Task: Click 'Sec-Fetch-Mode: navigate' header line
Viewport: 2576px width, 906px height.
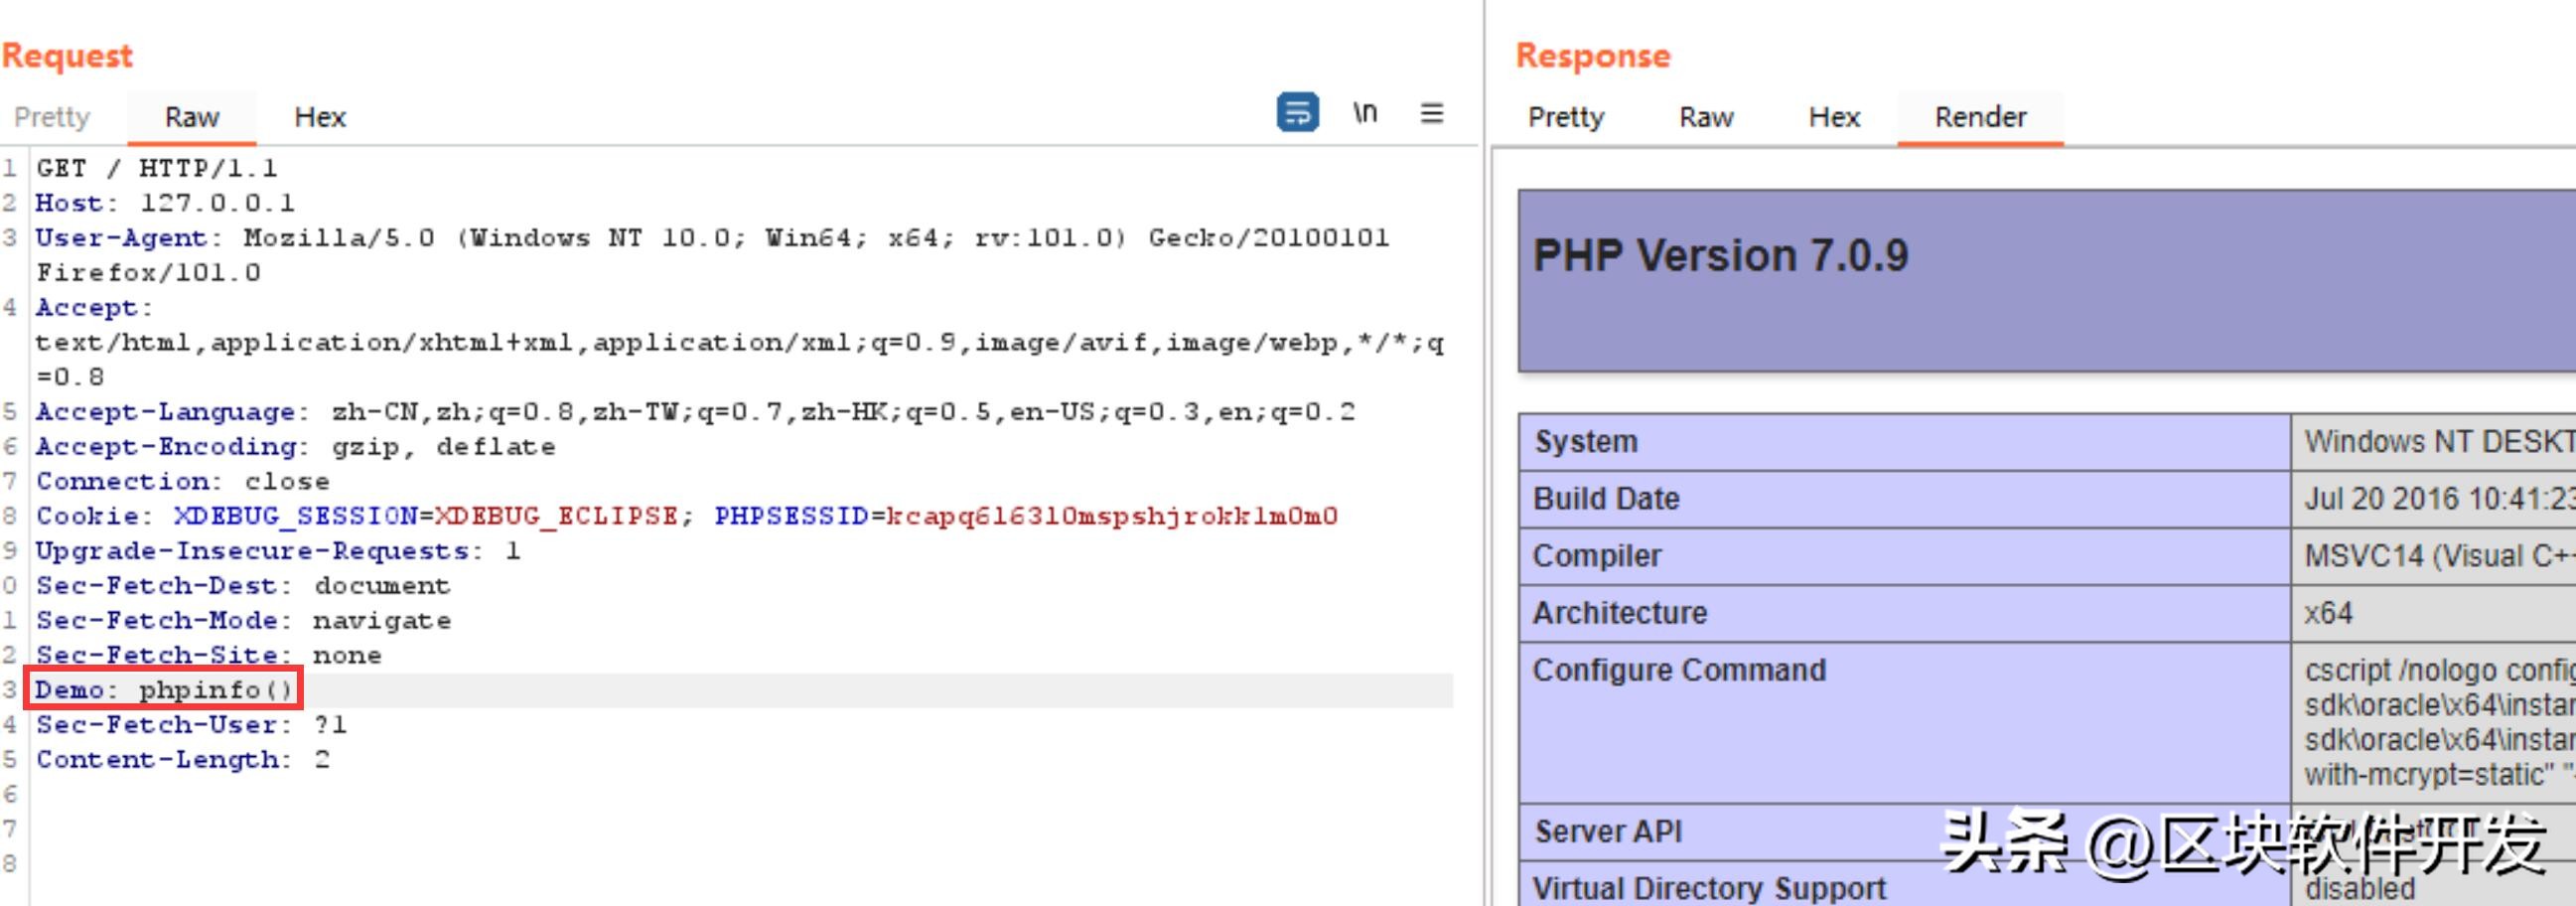Action: tap(243, 621)
